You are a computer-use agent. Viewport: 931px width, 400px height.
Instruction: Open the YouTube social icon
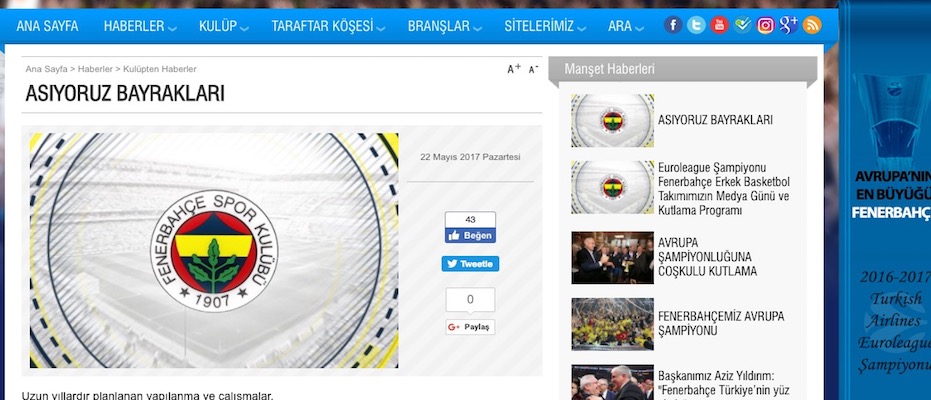point(719,25)
